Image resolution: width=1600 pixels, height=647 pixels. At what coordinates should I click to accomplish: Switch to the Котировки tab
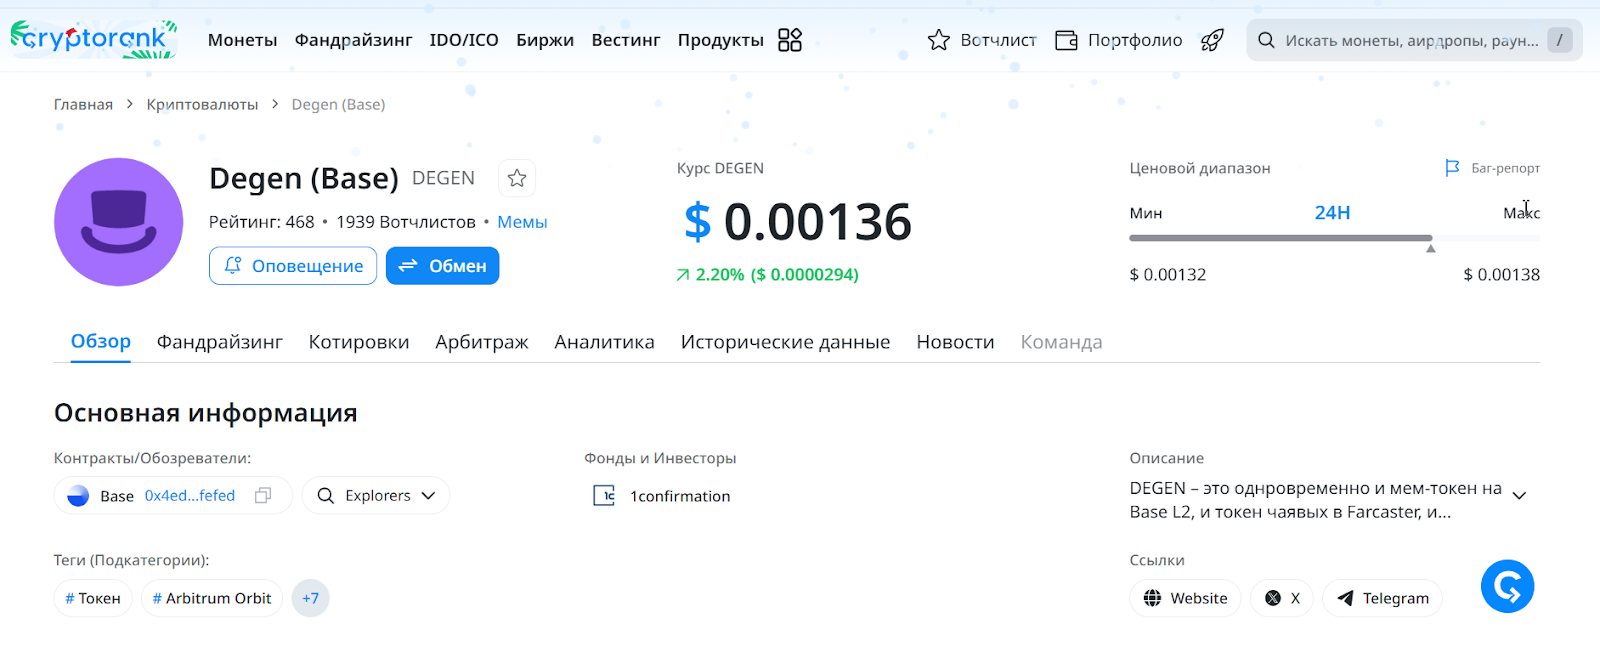[x=358, y=342]
